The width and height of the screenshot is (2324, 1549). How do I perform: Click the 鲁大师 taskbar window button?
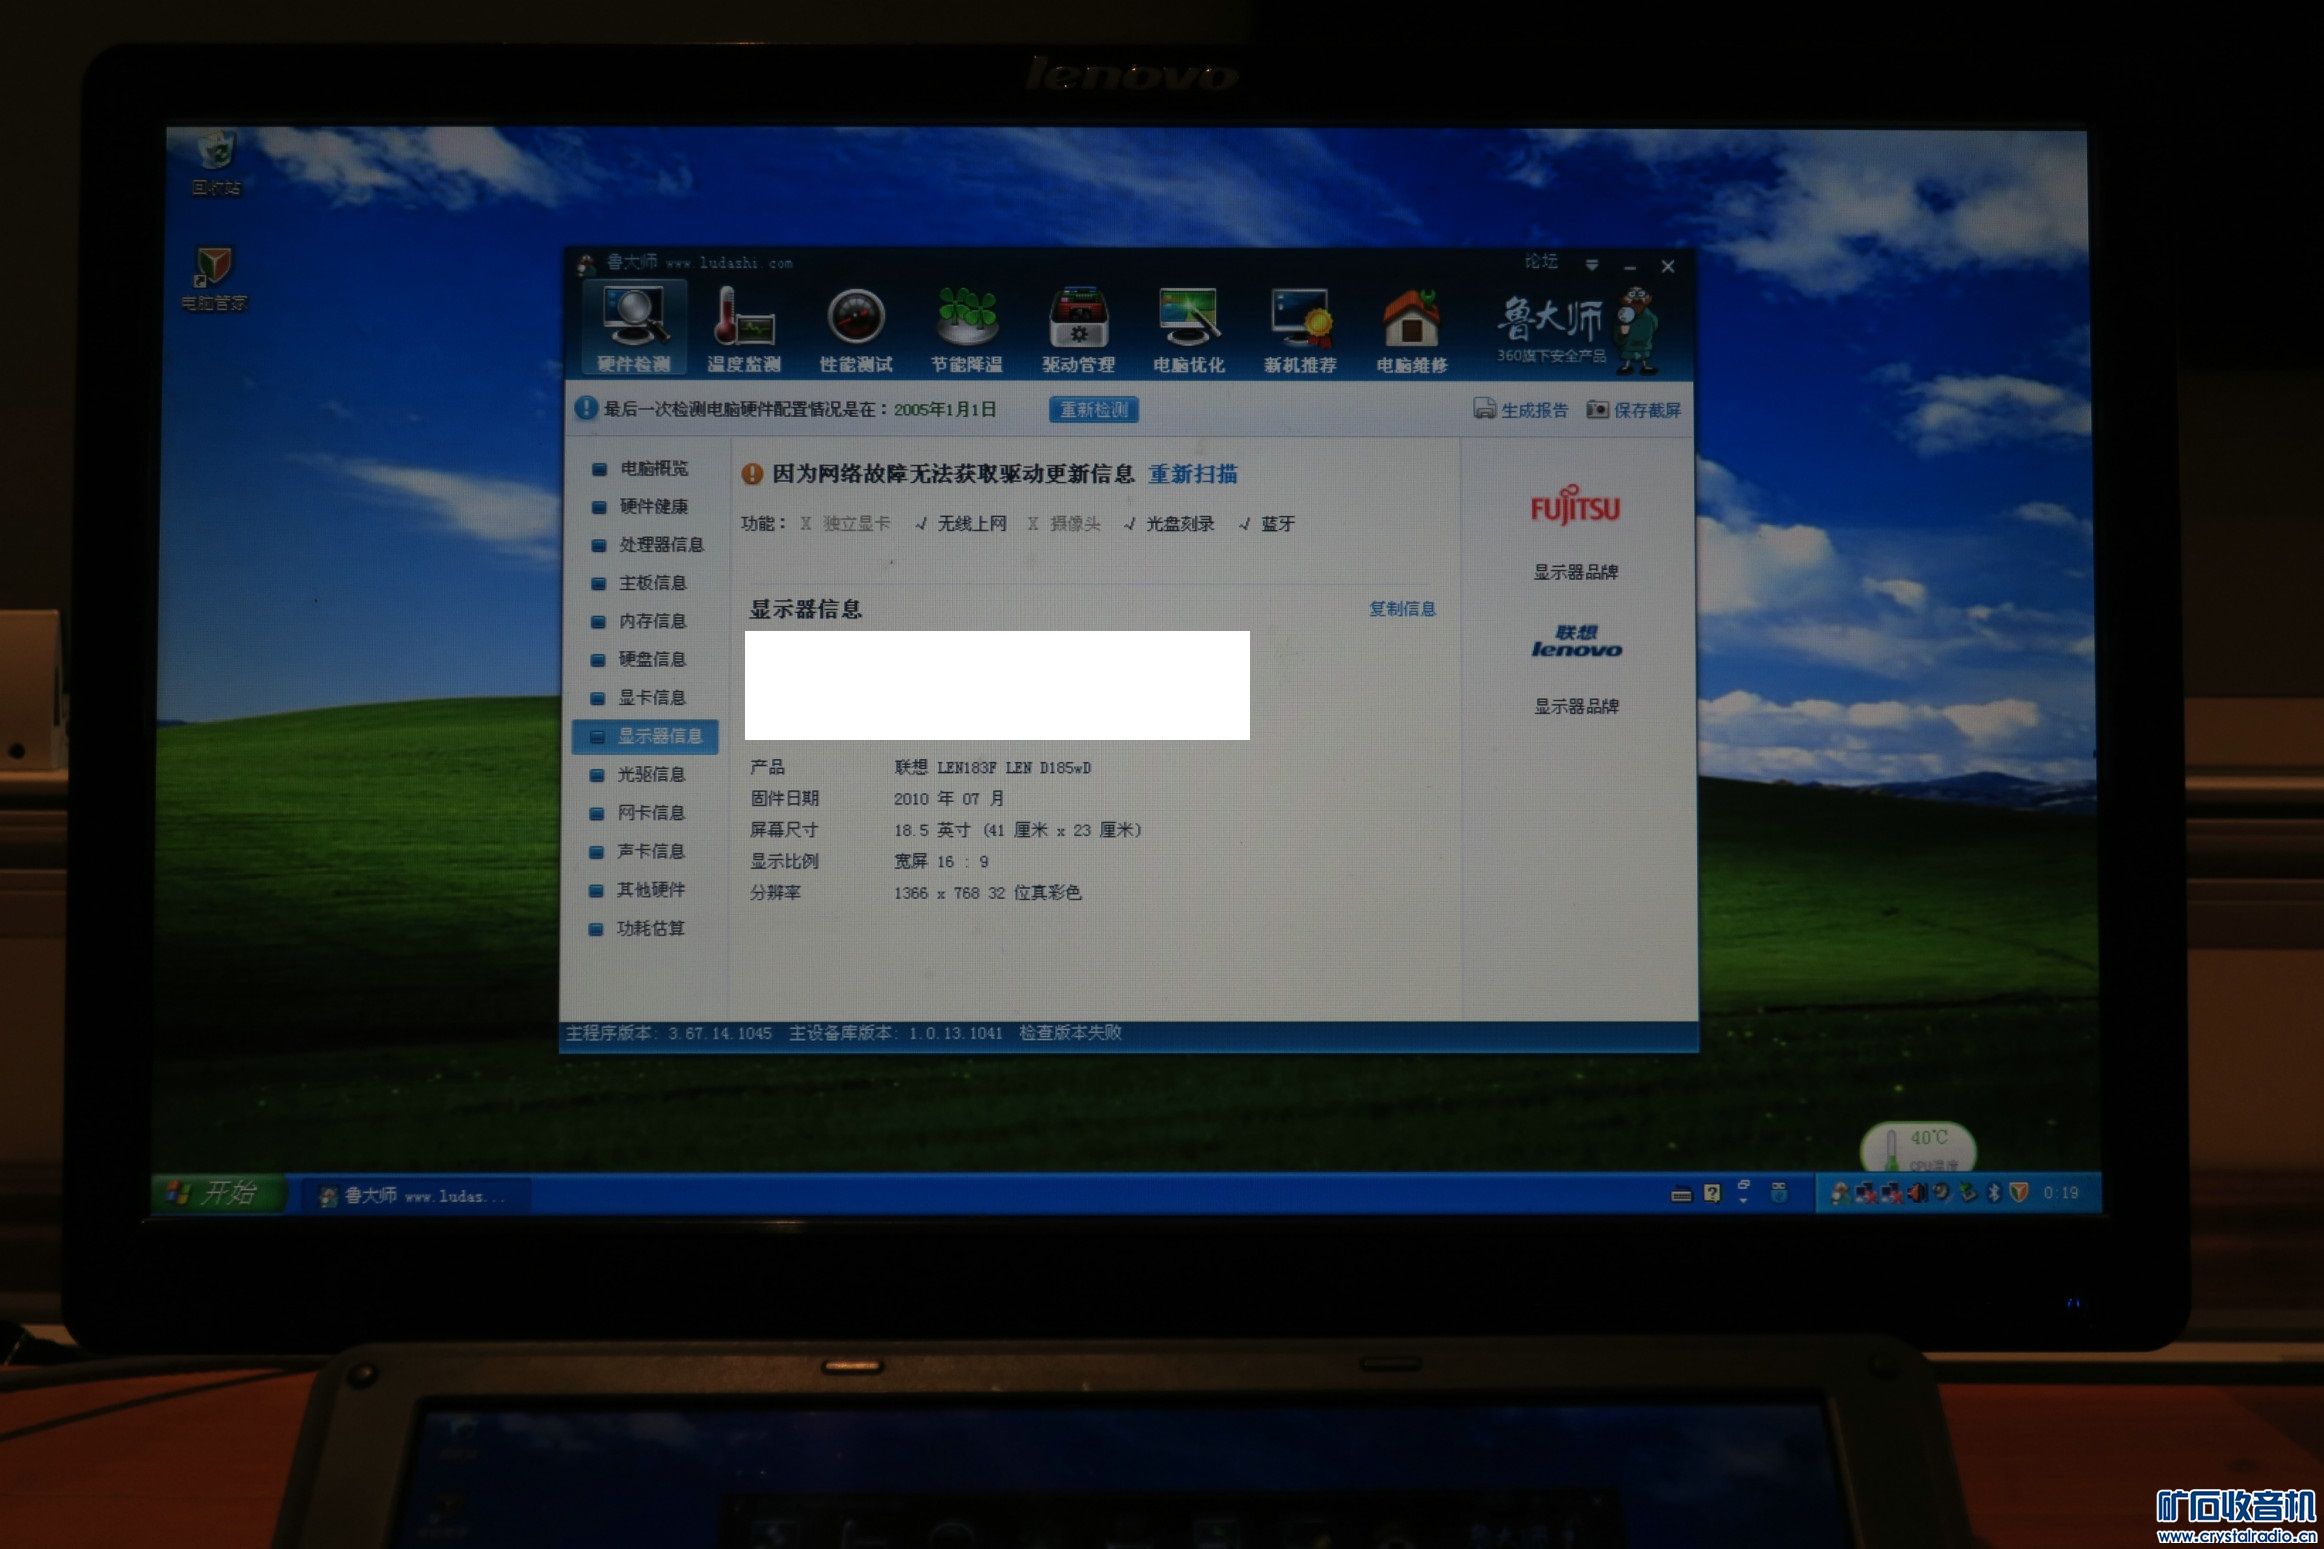pyautogui.click(x=414, y=1196)
